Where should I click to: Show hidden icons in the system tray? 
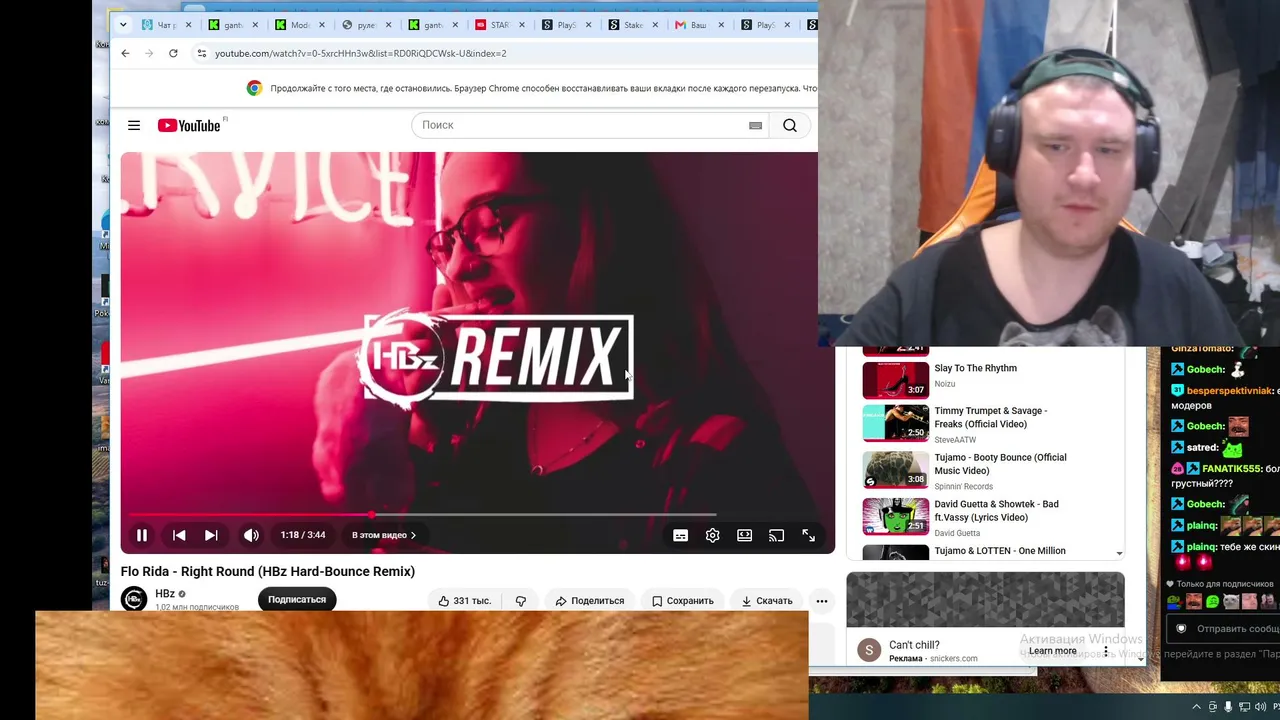(x=1196, y=707)
